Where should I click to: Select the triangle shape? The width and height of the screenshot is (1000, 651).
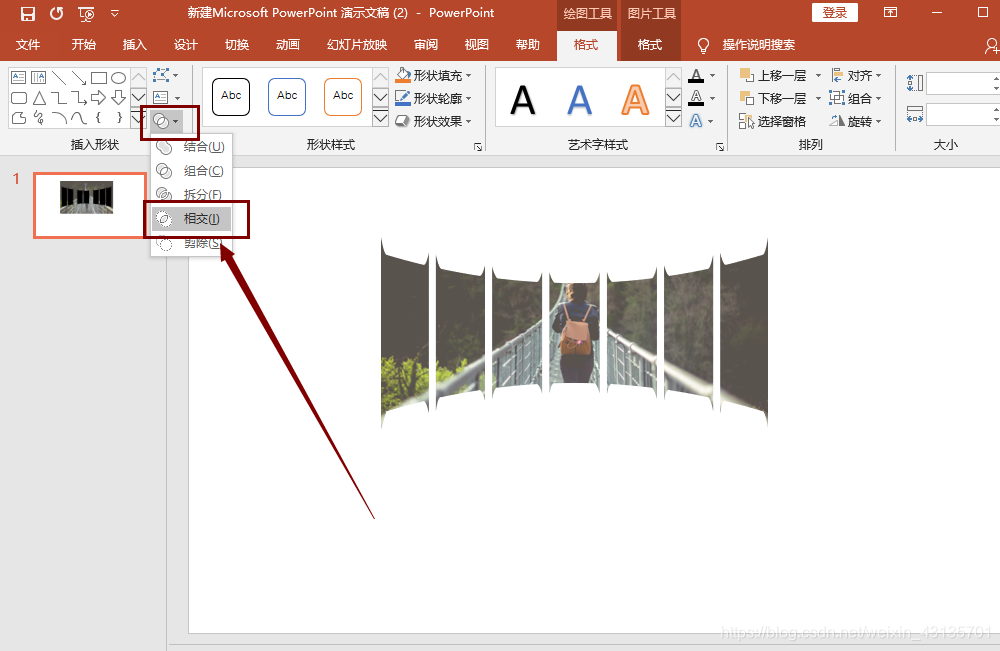[39, 98]
